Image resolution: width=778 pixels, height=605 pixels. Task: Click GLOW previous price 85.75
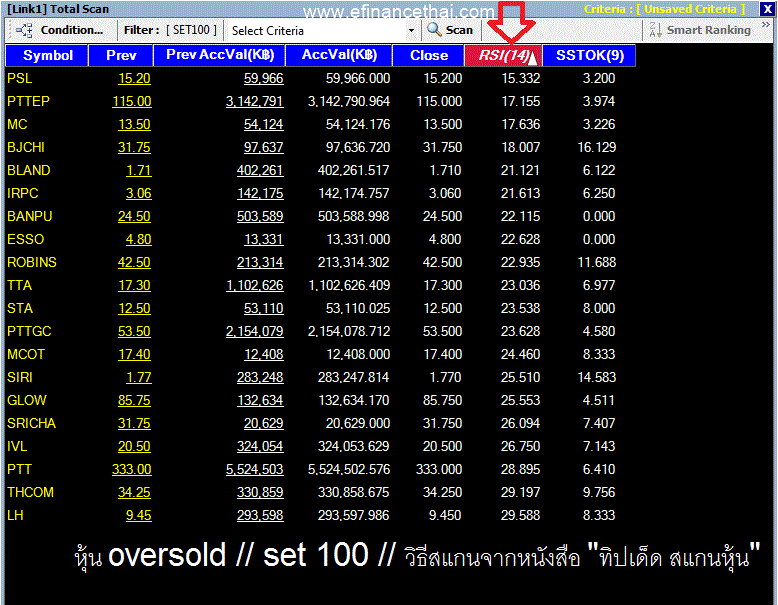[134, 400]
